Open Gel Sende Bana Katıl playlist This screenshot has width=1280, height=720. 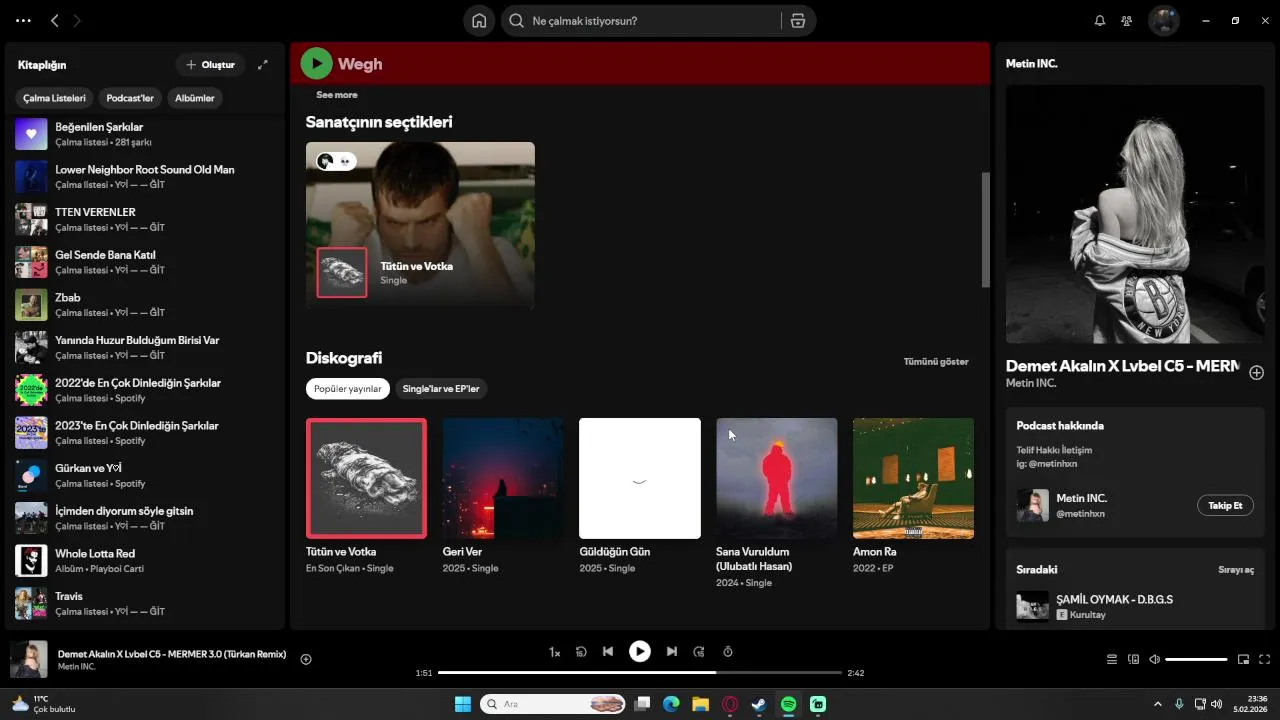145,262
